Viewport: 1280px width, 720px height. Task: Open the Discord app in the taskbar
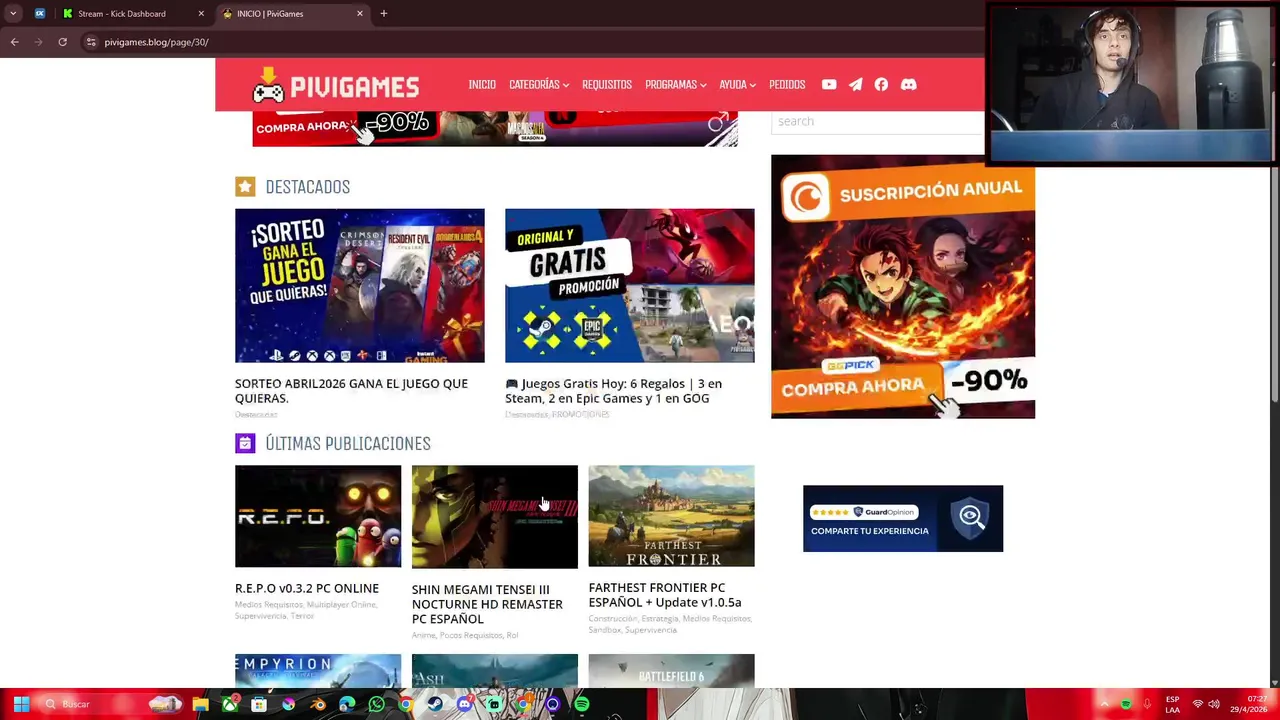coord(464,704)
